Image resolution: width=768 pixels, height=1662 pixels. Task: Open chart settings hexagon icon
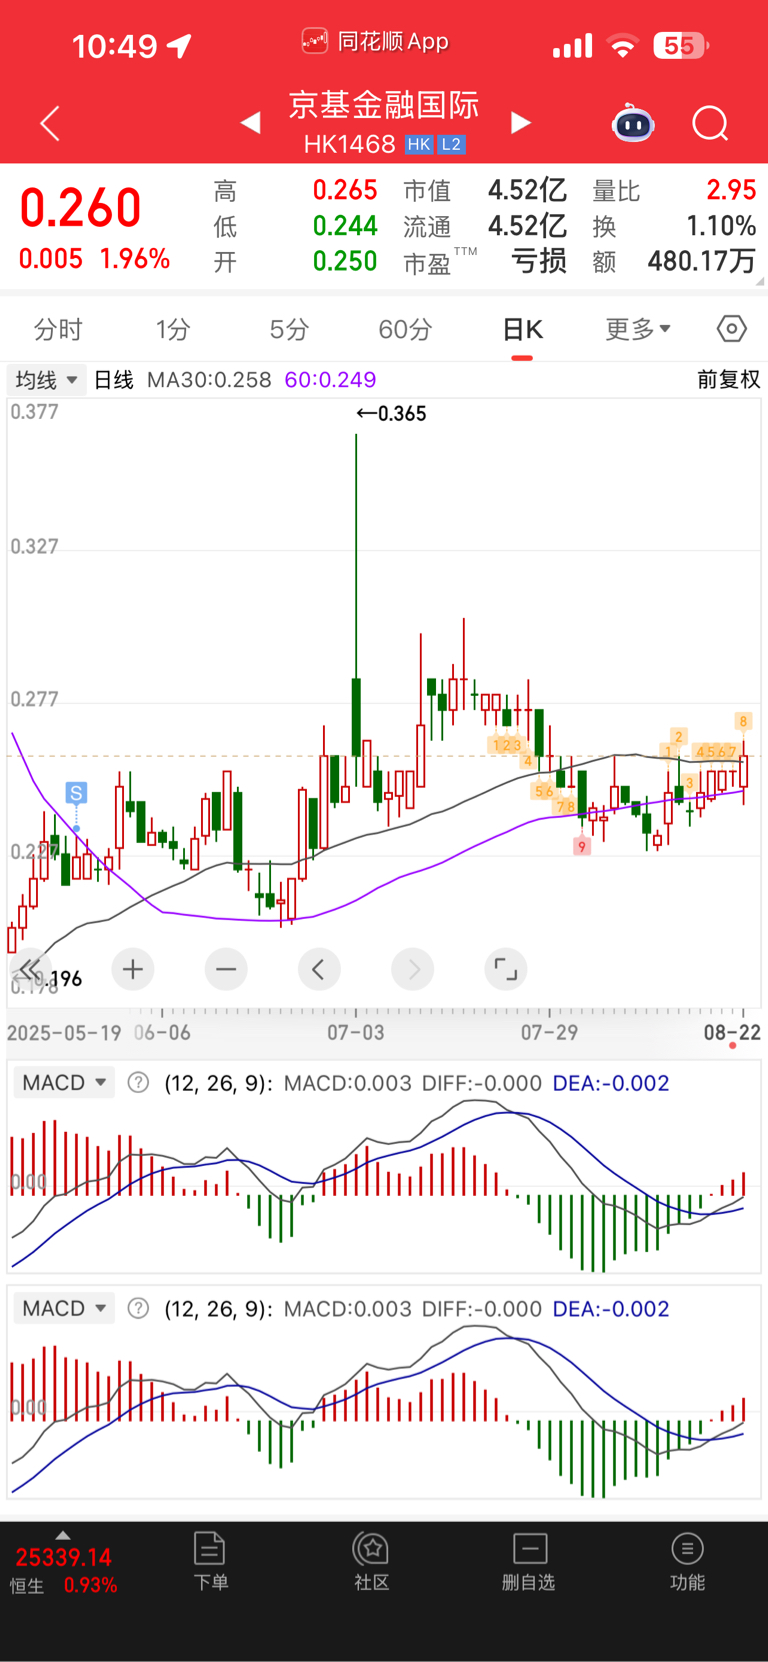pos(732,329)
